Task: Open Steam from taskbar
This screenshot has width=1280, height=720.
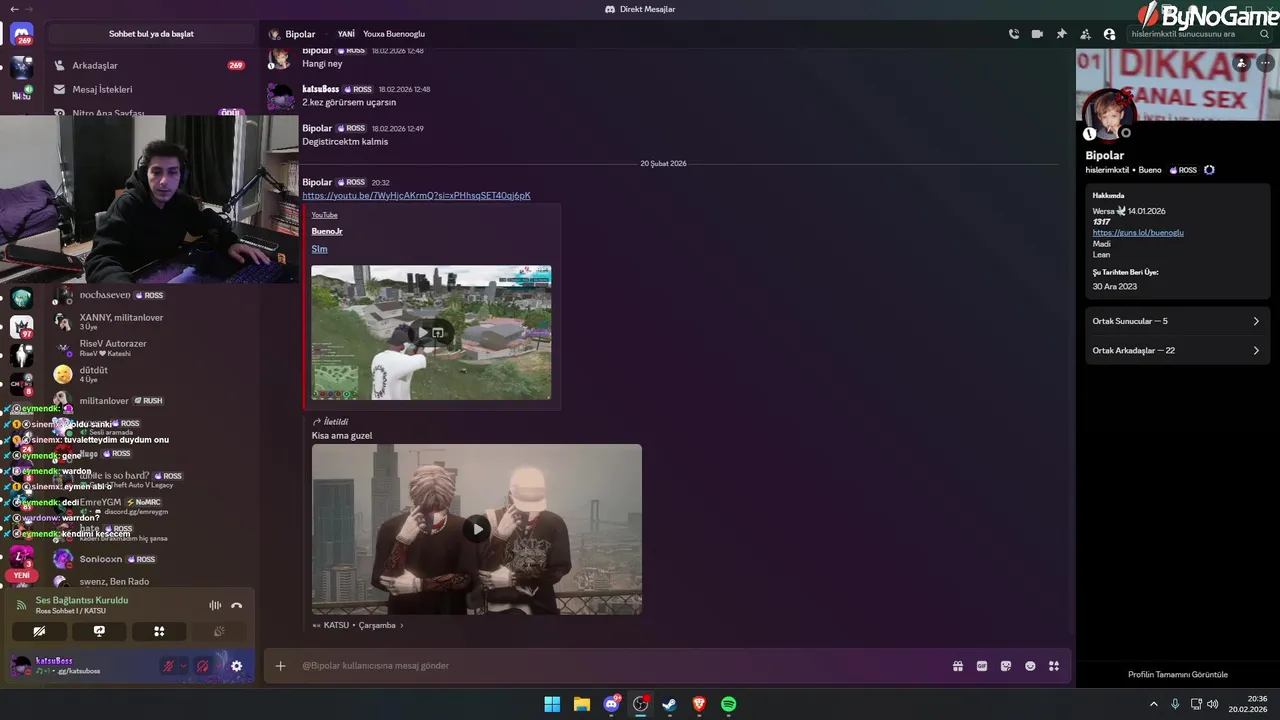Action: click(x=669, y=704)
